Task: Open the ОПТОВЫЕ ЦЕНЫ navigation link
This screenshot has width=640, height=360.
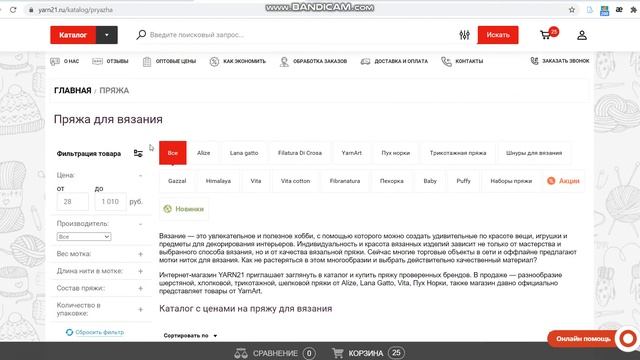Action: pyautogui.click(x=176, y=61)
